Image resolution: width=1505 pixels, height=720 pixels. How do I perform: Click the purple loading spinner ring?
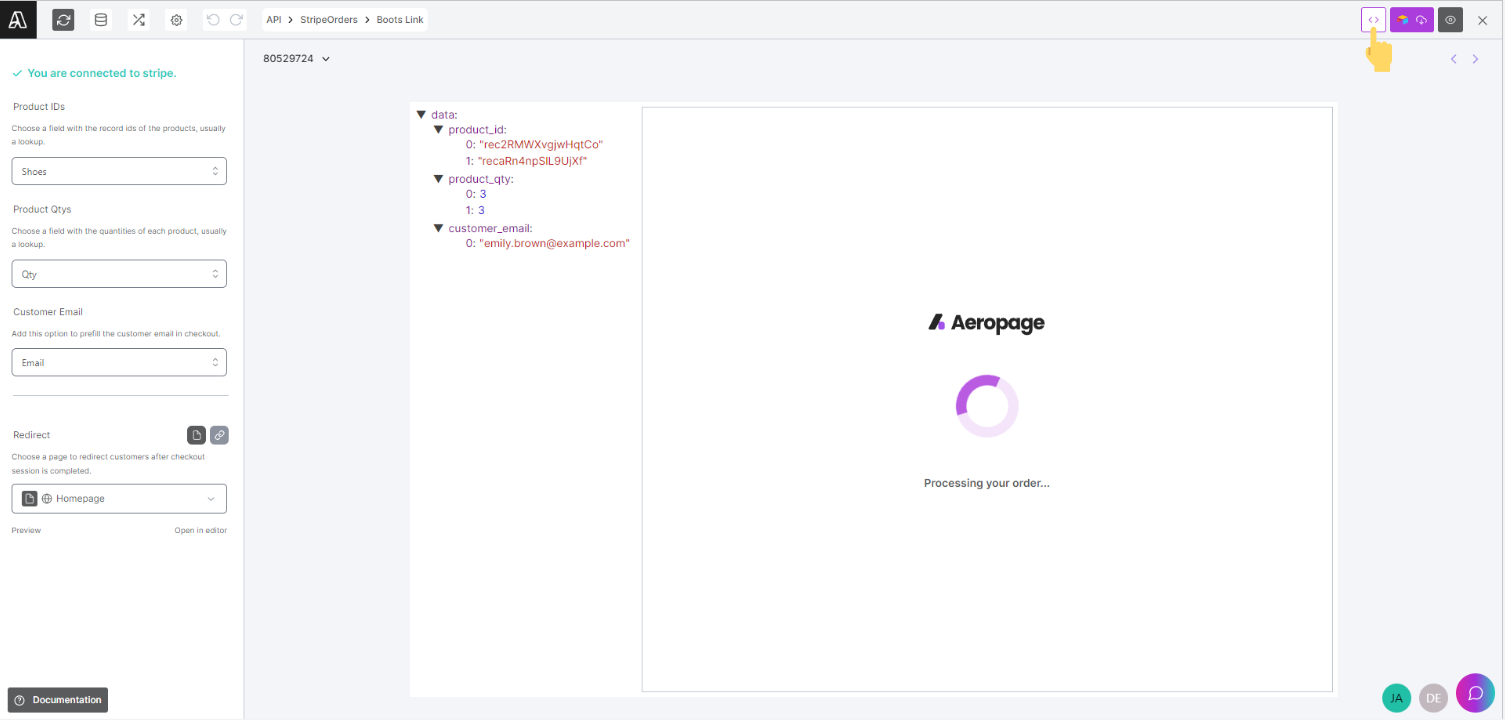[987, 406]
